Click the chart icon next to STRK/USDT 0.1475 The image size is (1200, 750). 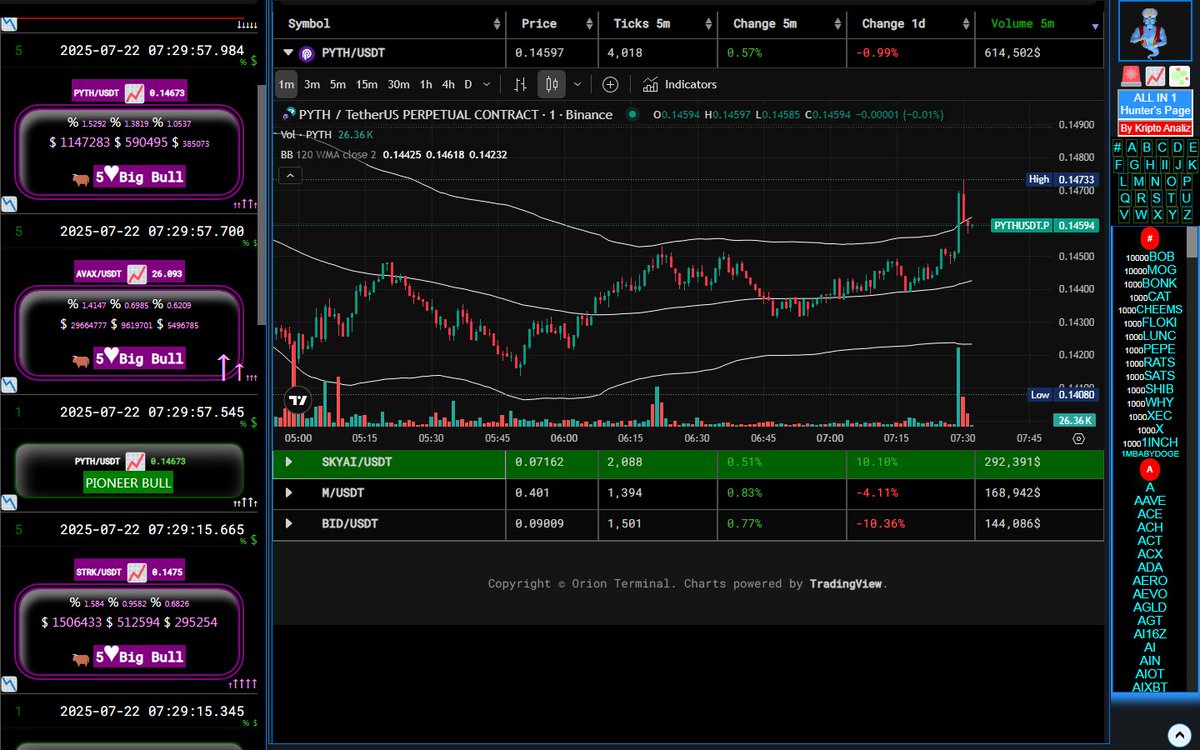click(x=136, y=572)
